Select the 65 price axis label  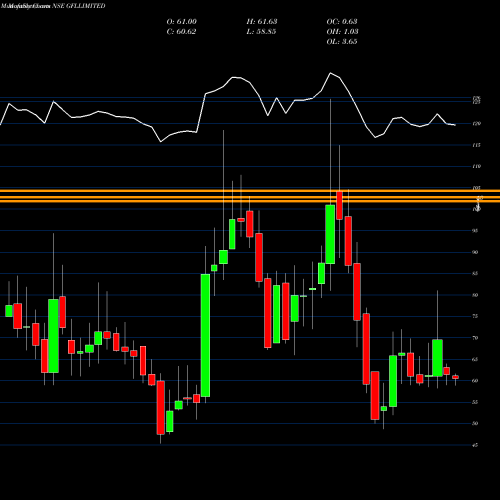coord(475,359)
